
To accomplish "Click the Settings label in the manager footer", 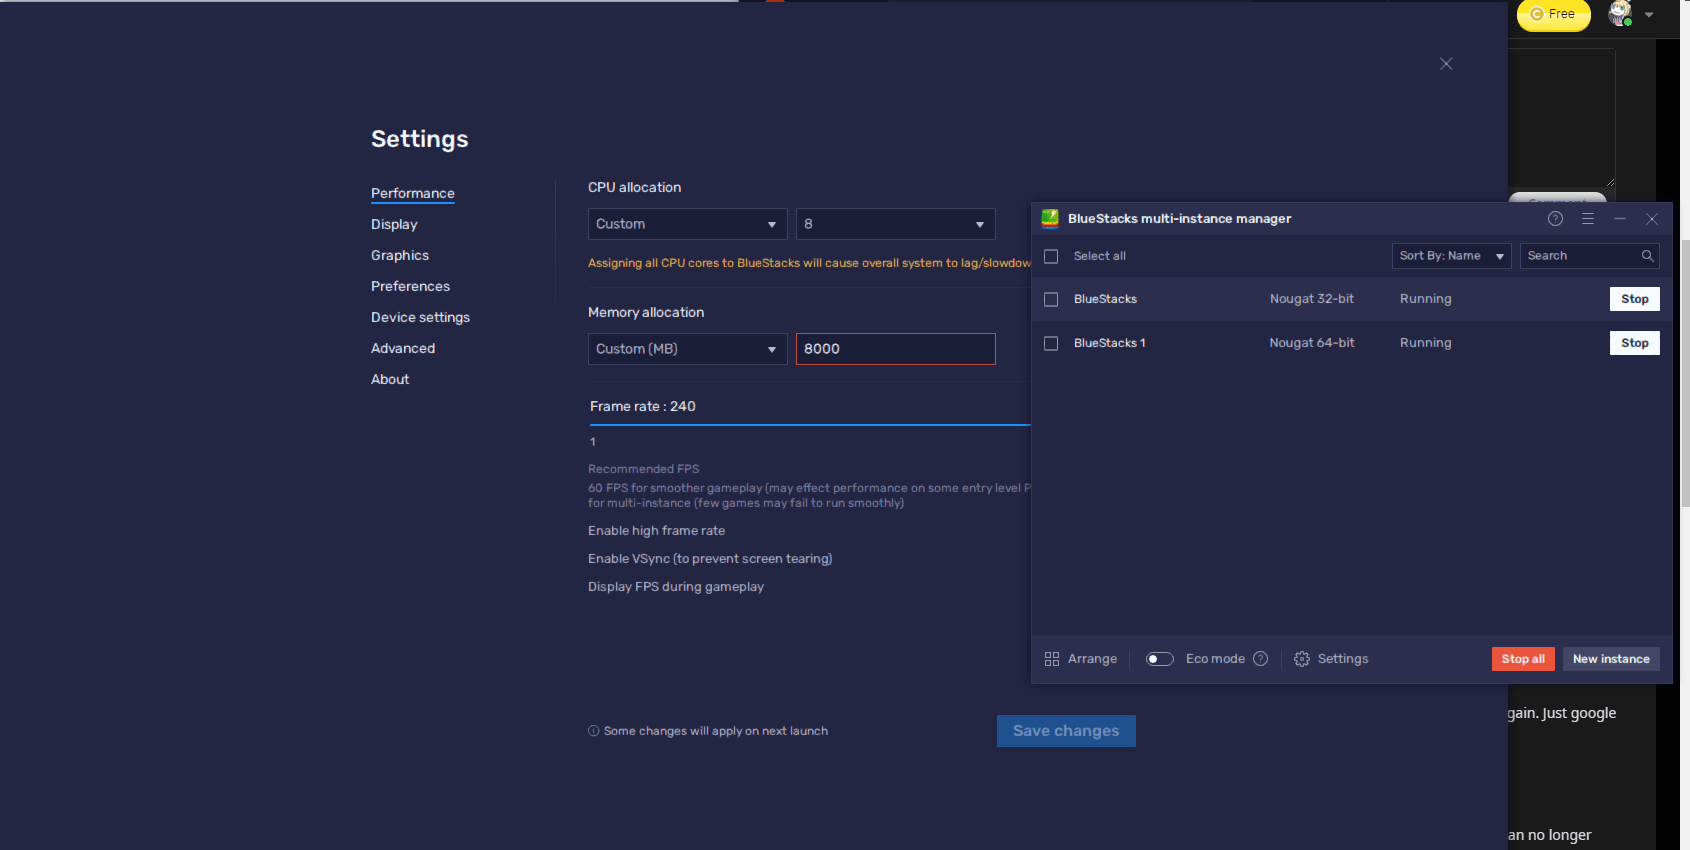I will (x=1343, y=659).
